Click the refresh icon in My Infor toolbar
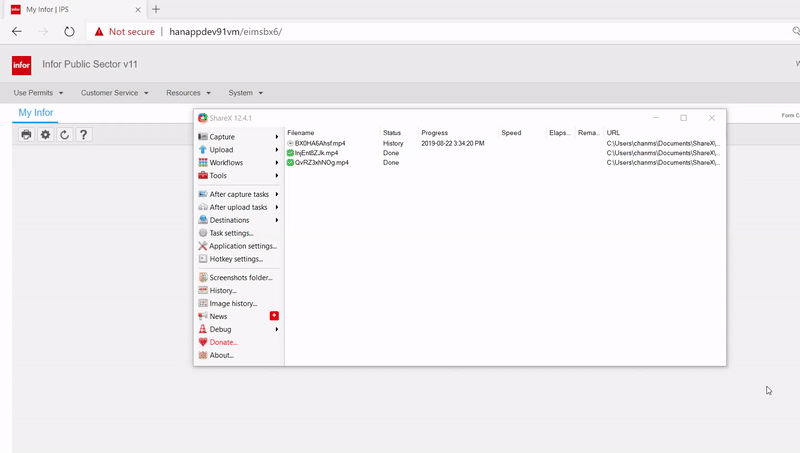 pos(64,135)
